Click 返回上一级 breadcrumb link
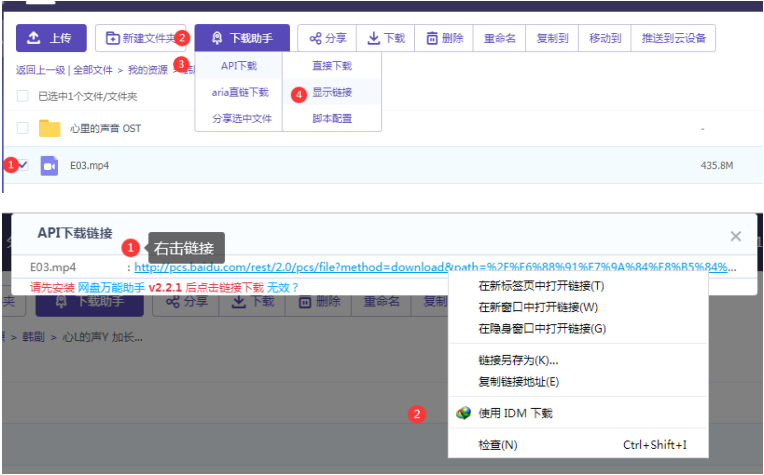764x475 pixels. click(40, 70)
